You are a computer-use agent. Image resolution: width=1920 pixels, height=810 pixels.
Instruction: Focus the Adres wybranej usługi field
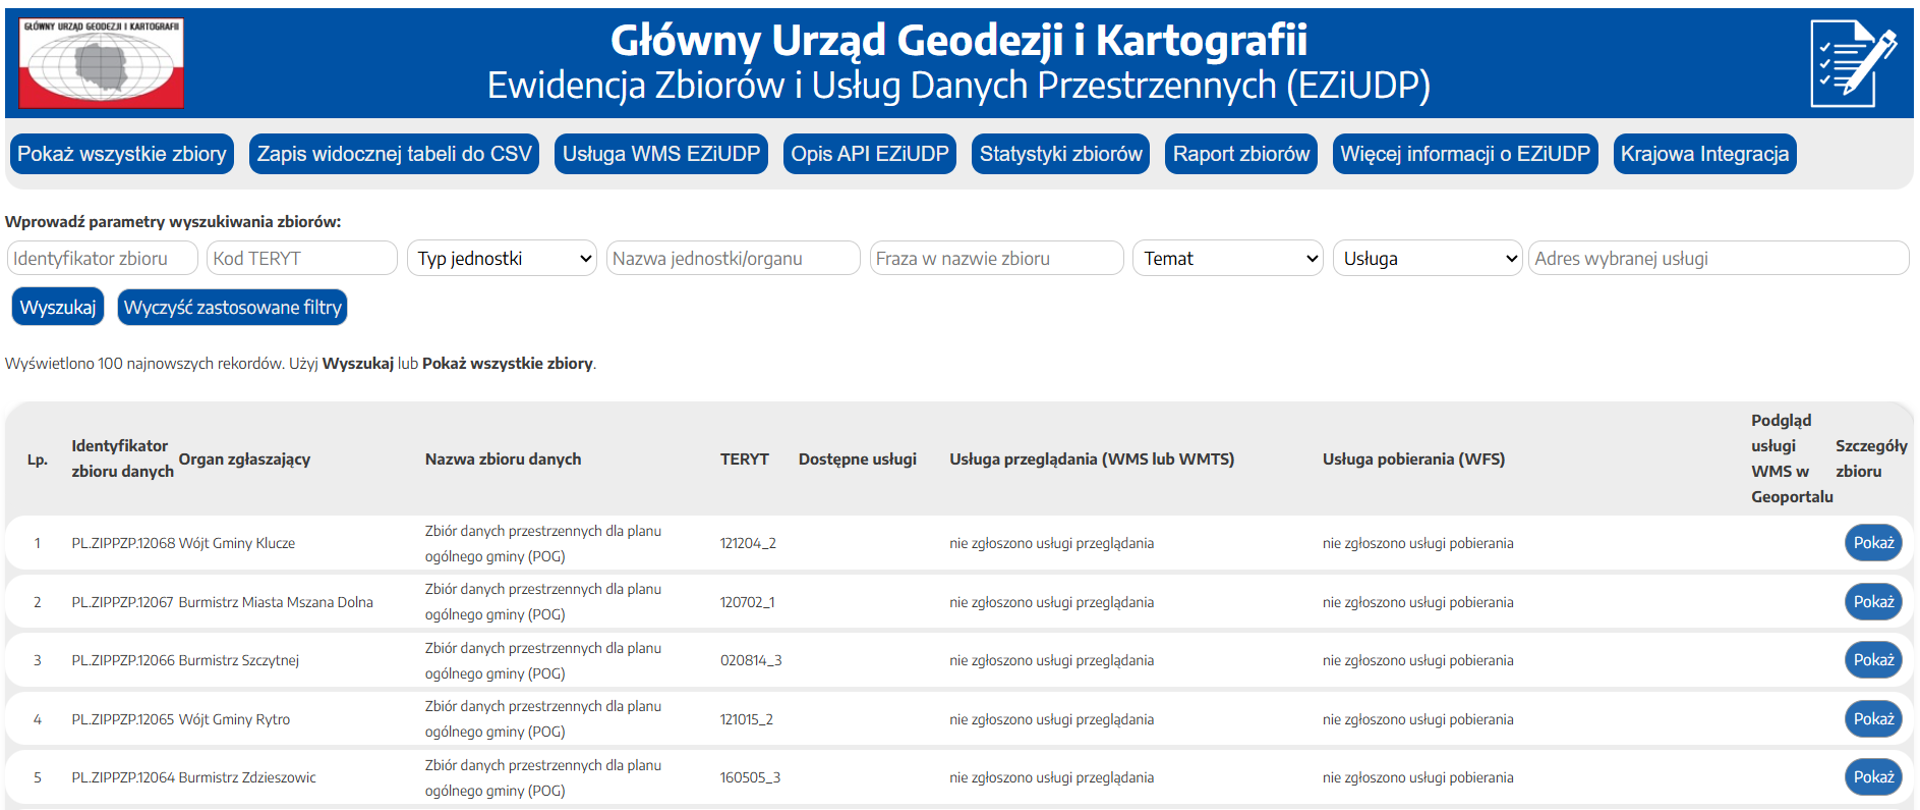1719,258
